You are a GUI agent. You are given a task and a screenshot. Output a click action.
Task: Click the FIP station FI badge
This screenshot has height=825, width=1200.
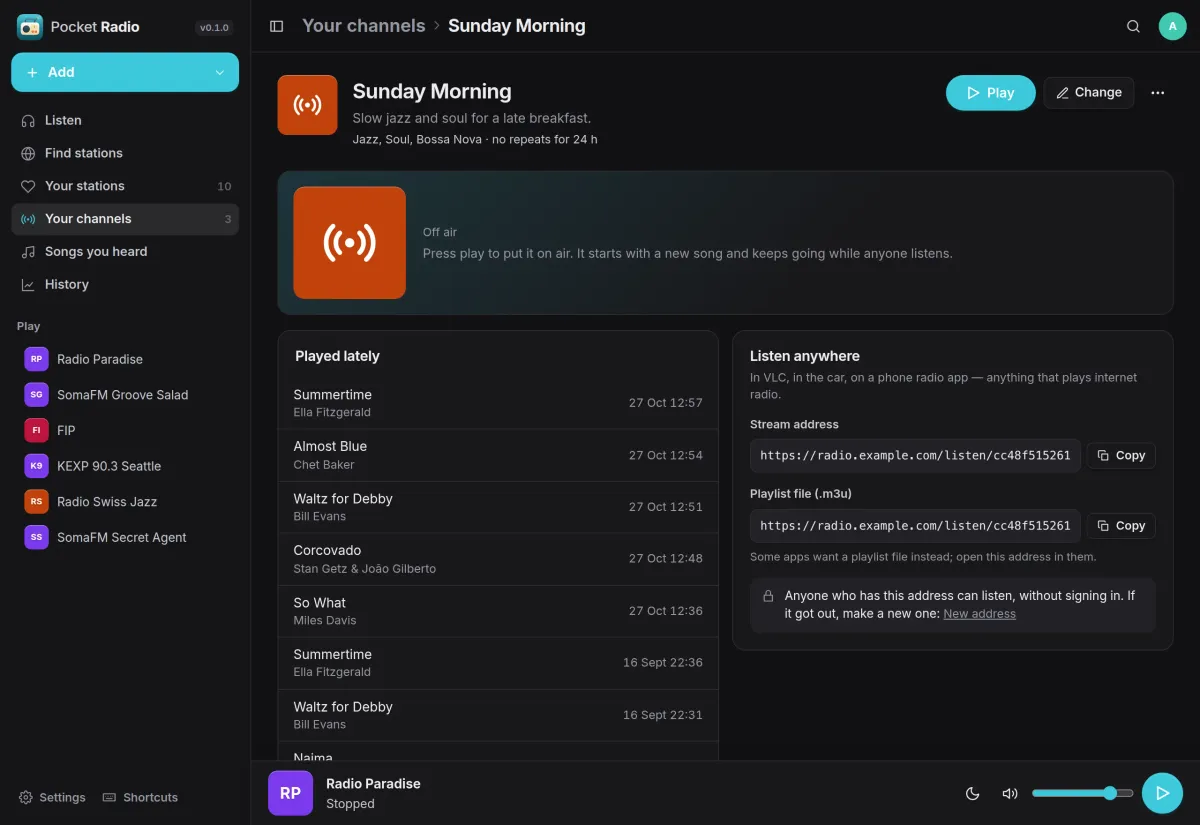point(36,430)
